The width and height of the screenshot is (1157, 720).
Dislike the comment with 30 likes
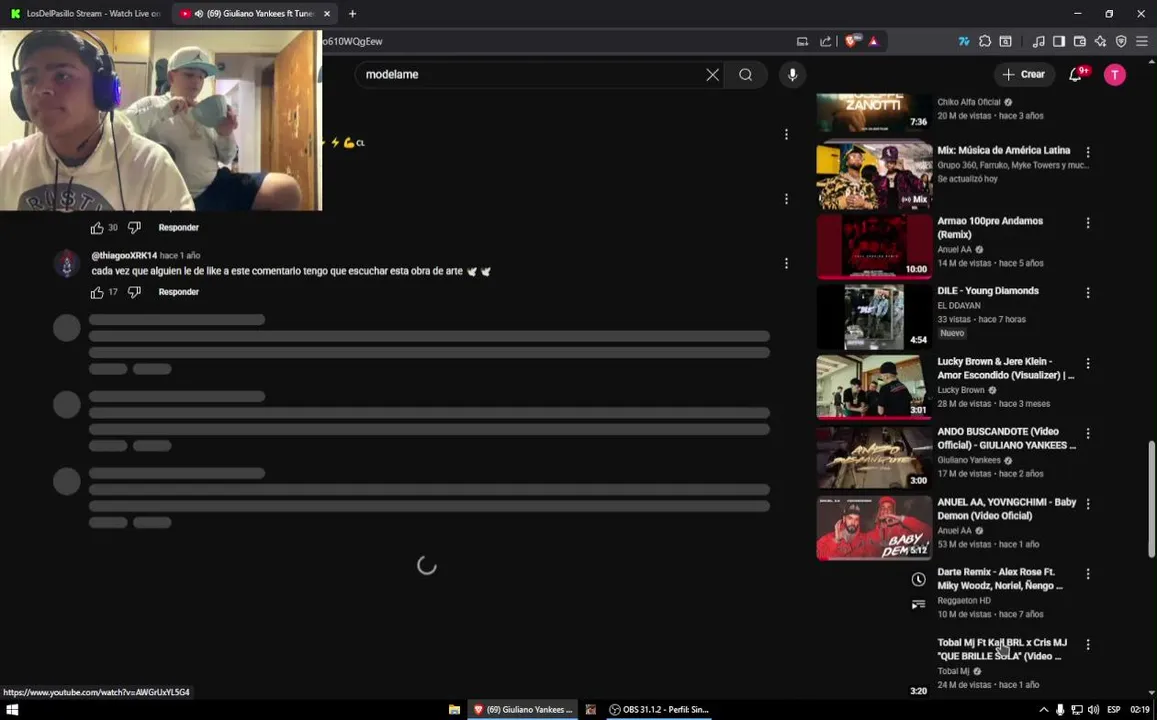coord(134,228)
